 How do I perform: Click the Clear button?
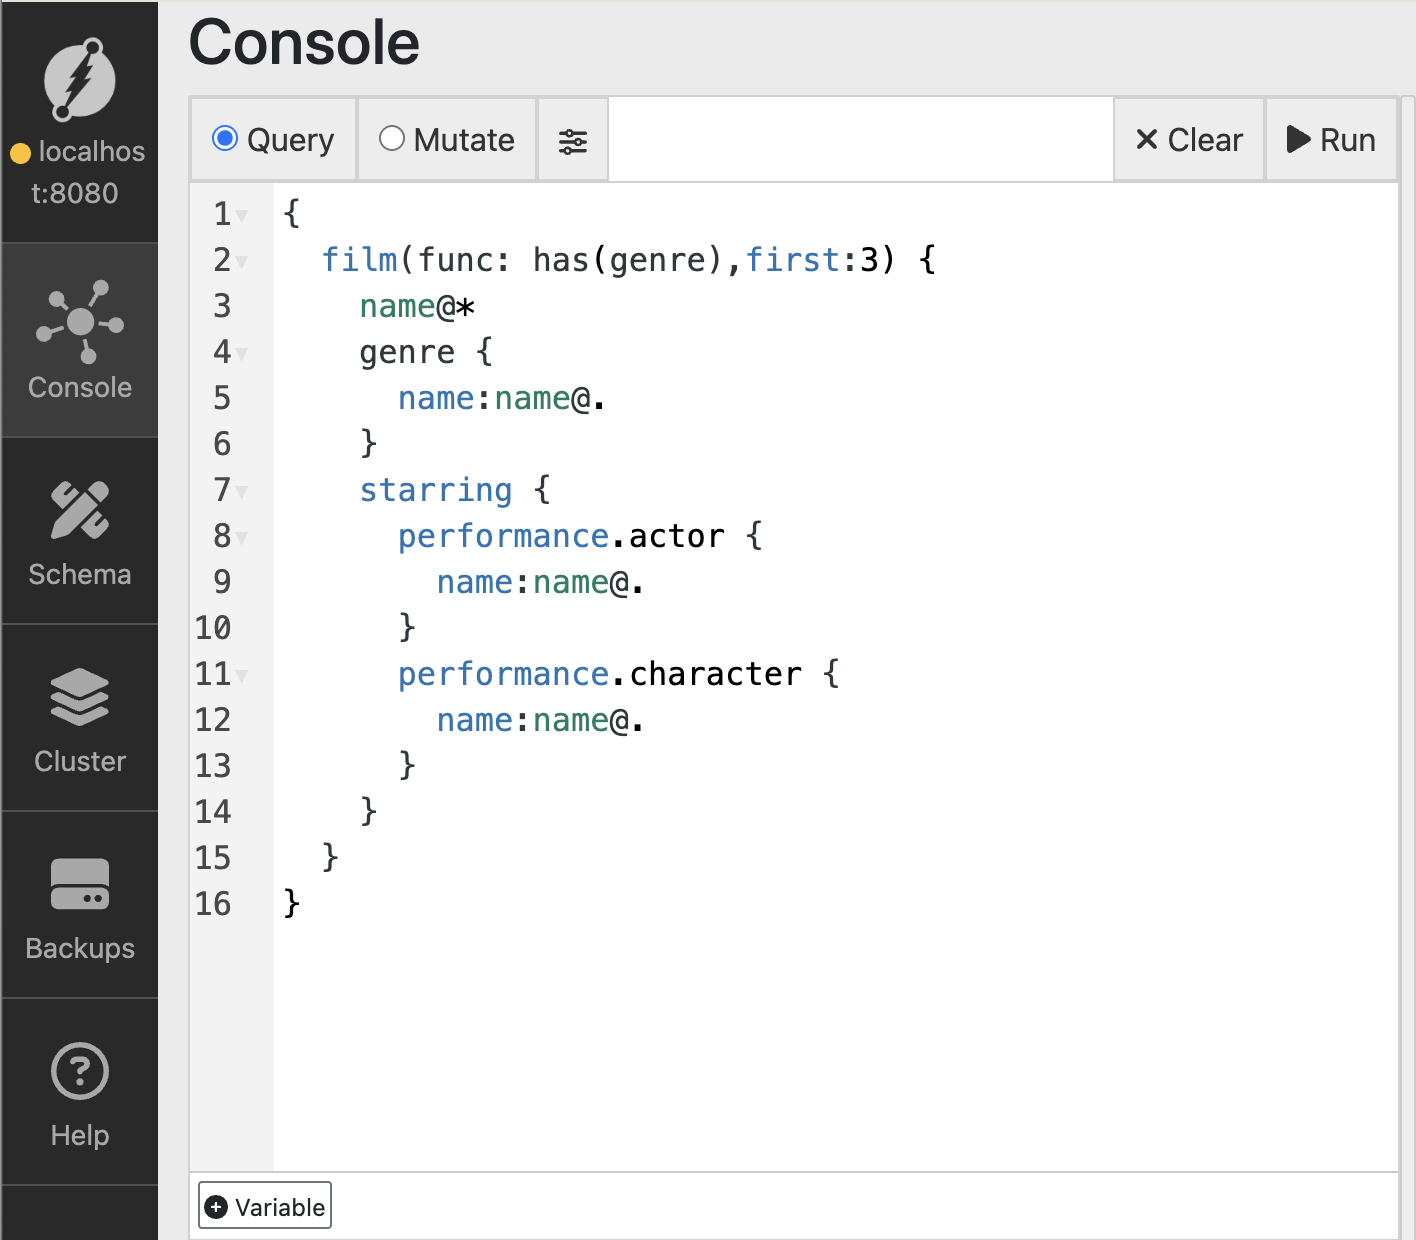point(1189,140)
